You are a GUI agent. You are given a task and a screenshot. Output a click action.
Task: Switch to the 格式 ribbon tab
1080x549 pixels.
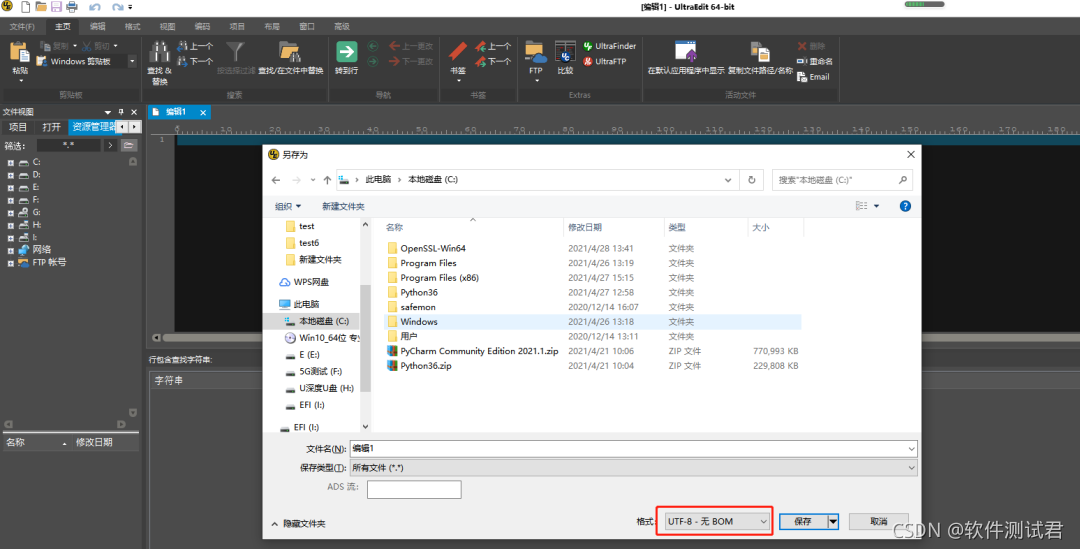pos(132,26)
